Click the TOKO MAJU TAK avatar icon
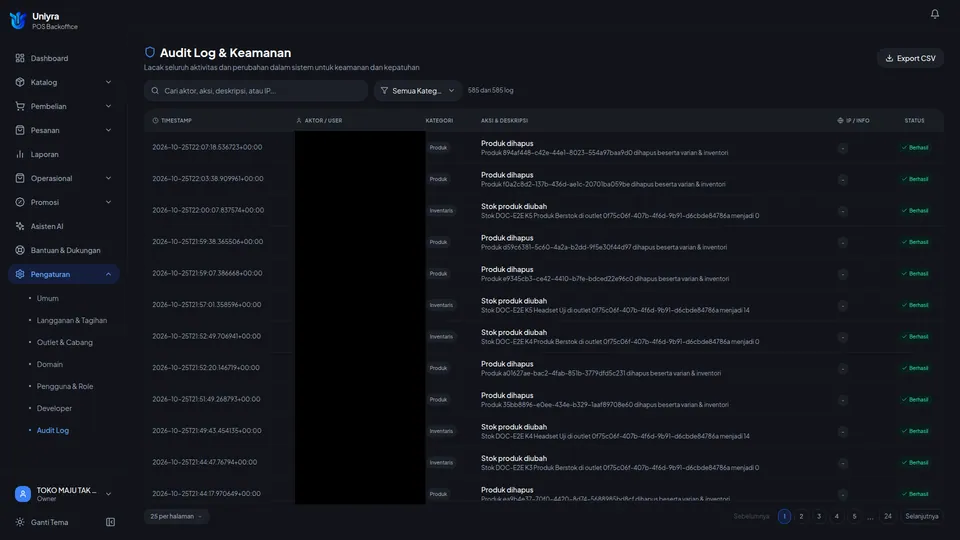 pos(23,493)
